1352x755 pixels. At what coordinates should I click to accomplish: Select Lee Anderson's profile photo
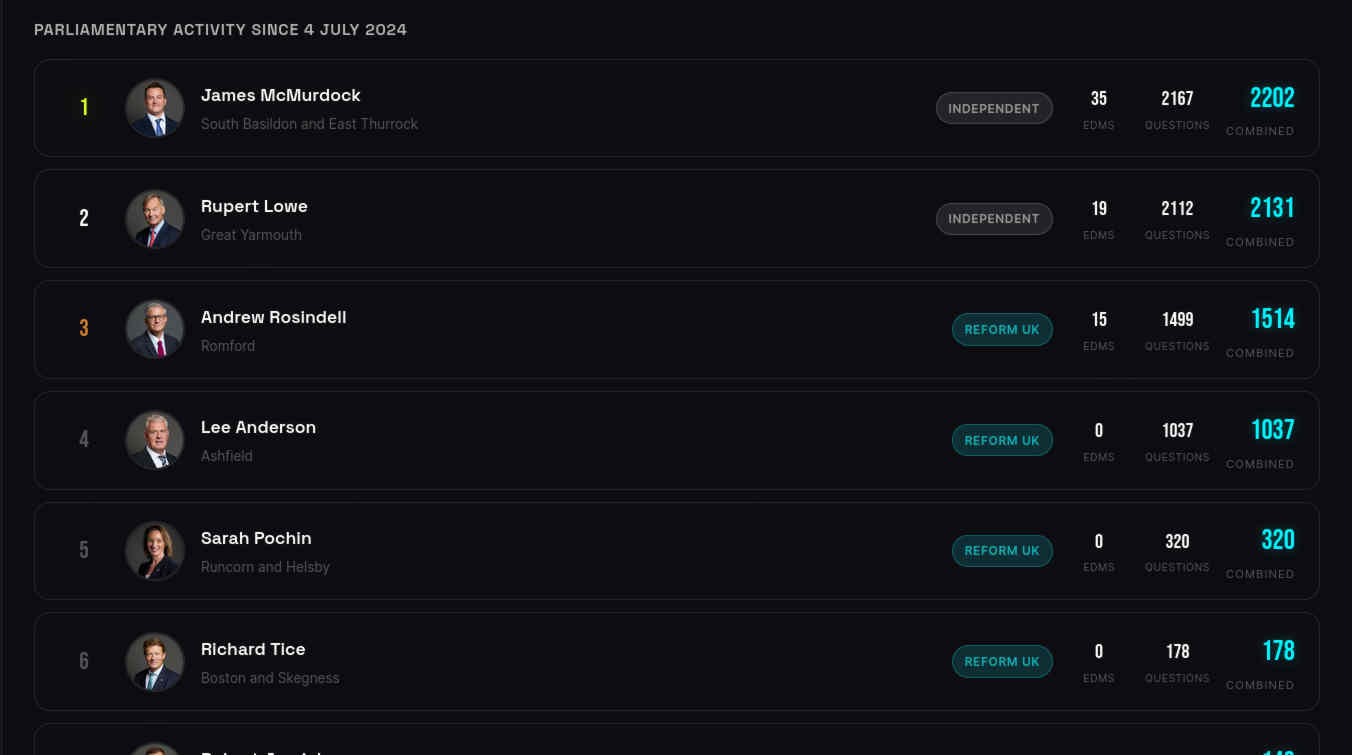click(x=155, y=440)
